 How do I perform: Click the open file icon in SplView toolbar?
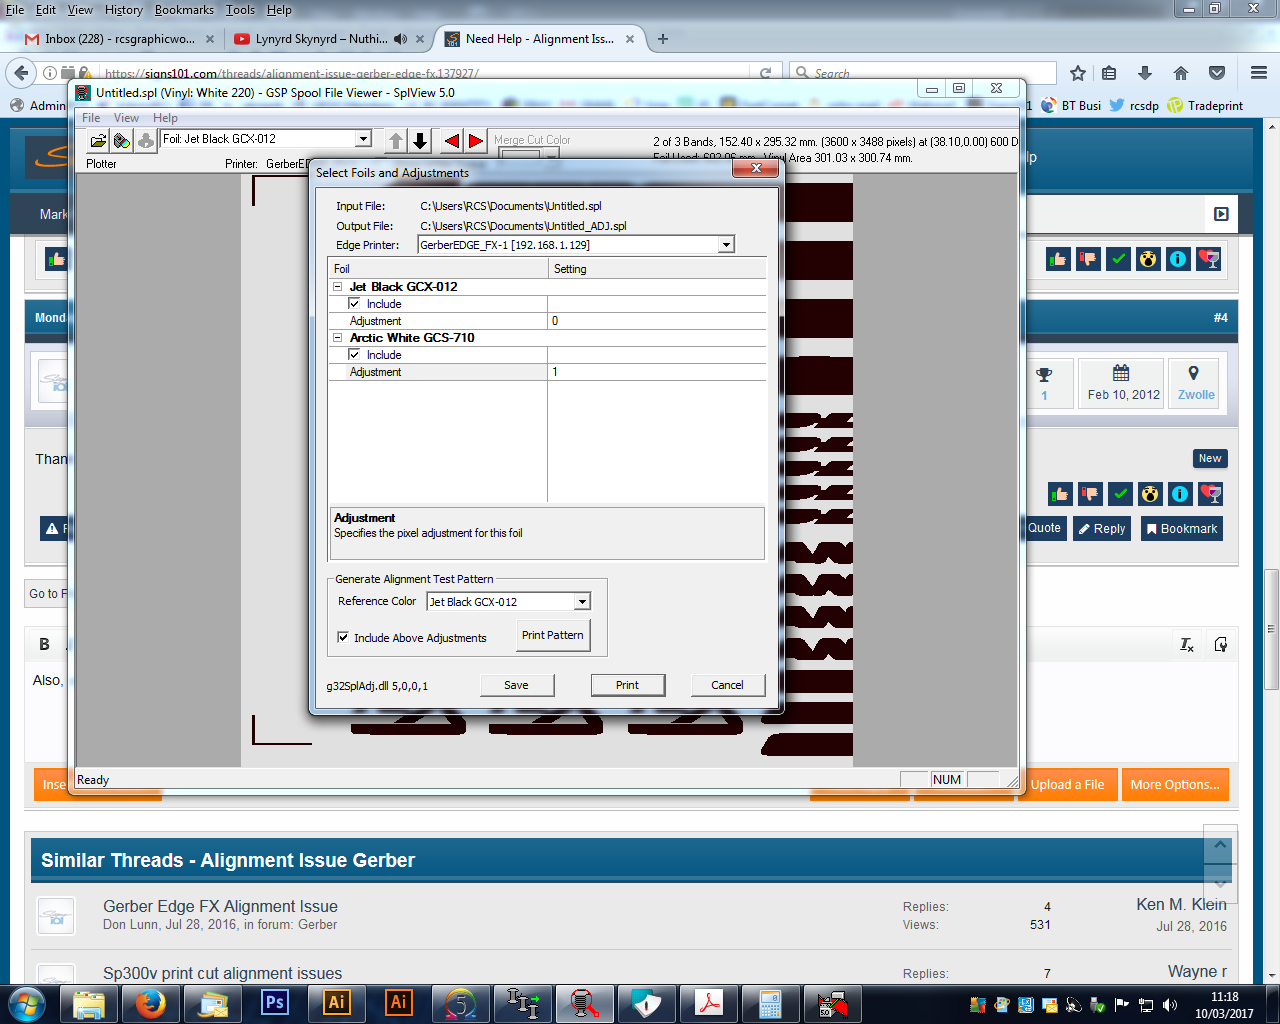[98, 141]
